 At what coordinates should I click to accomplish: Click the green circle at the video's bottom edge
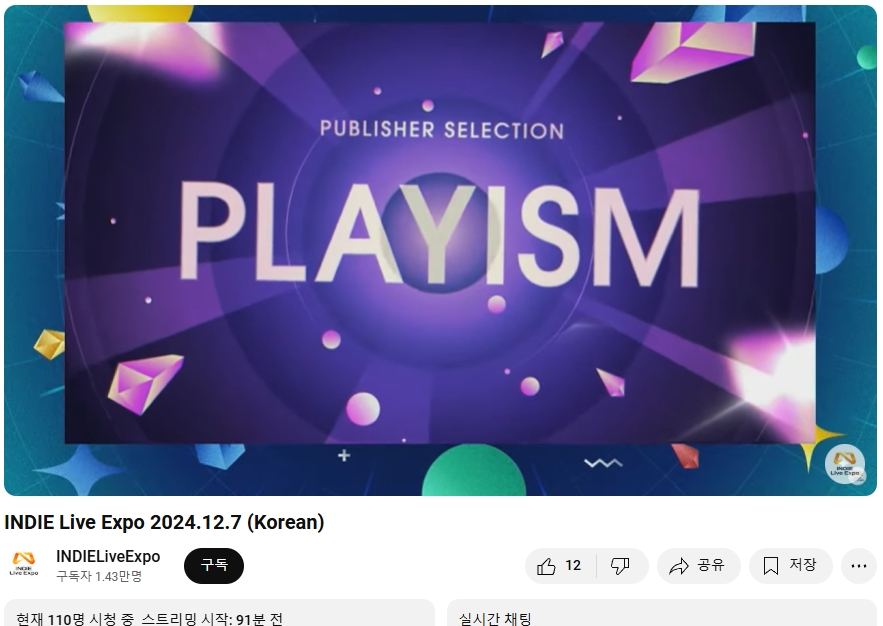click(473, 471)
